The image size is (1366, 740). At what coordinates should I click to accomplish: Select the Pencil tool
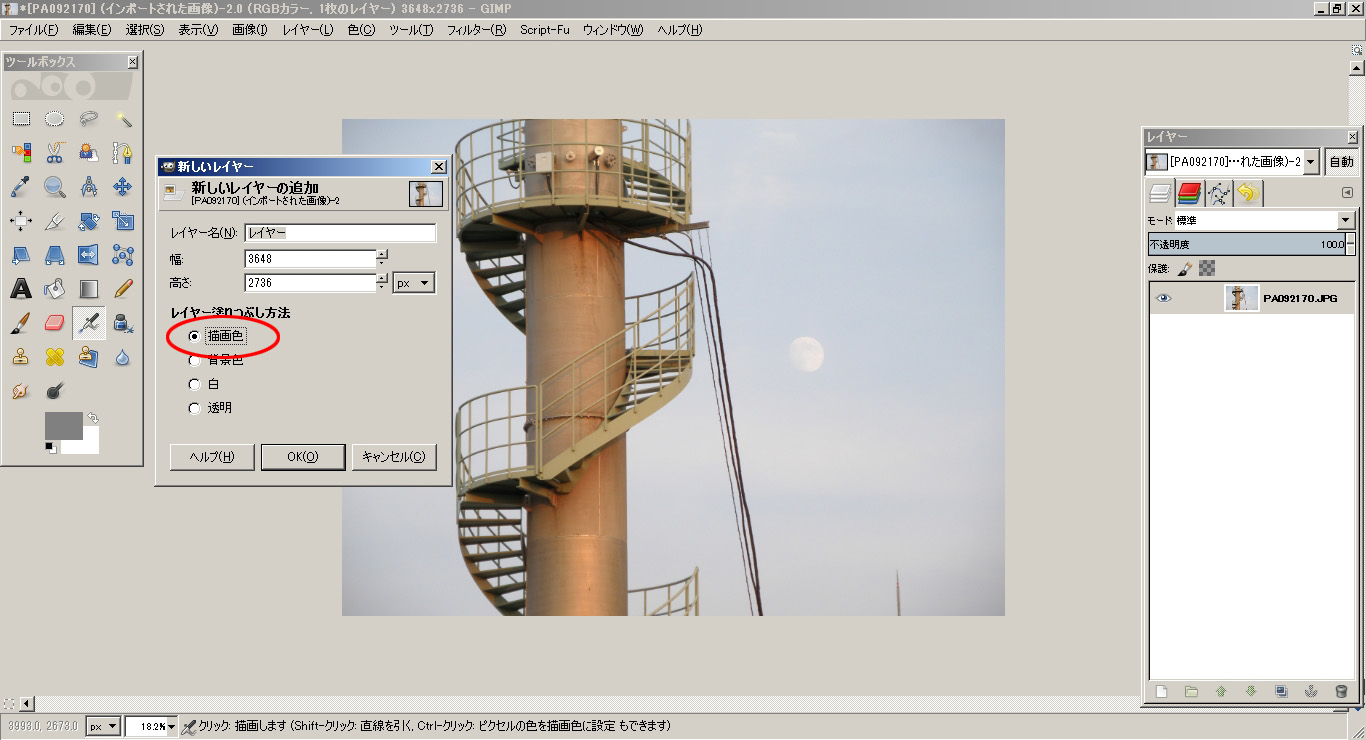click(123, 289)
